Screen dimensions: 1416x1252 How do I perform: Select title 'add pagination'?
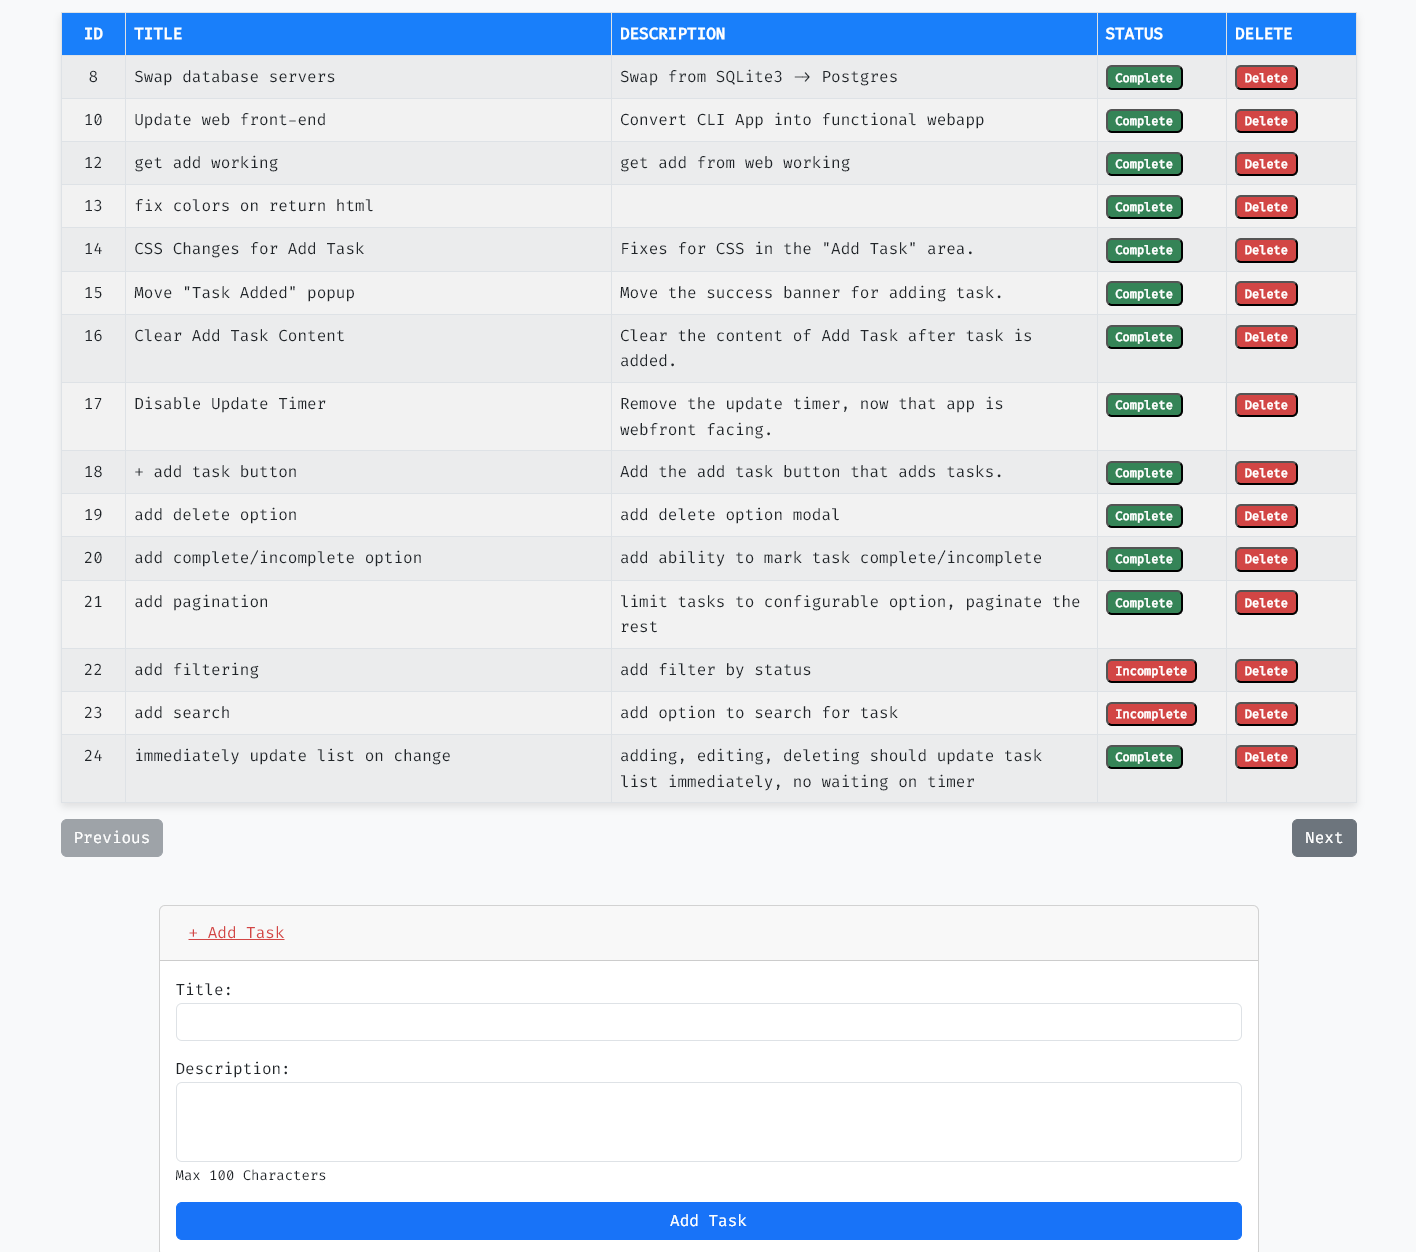[x=201, y=602]
